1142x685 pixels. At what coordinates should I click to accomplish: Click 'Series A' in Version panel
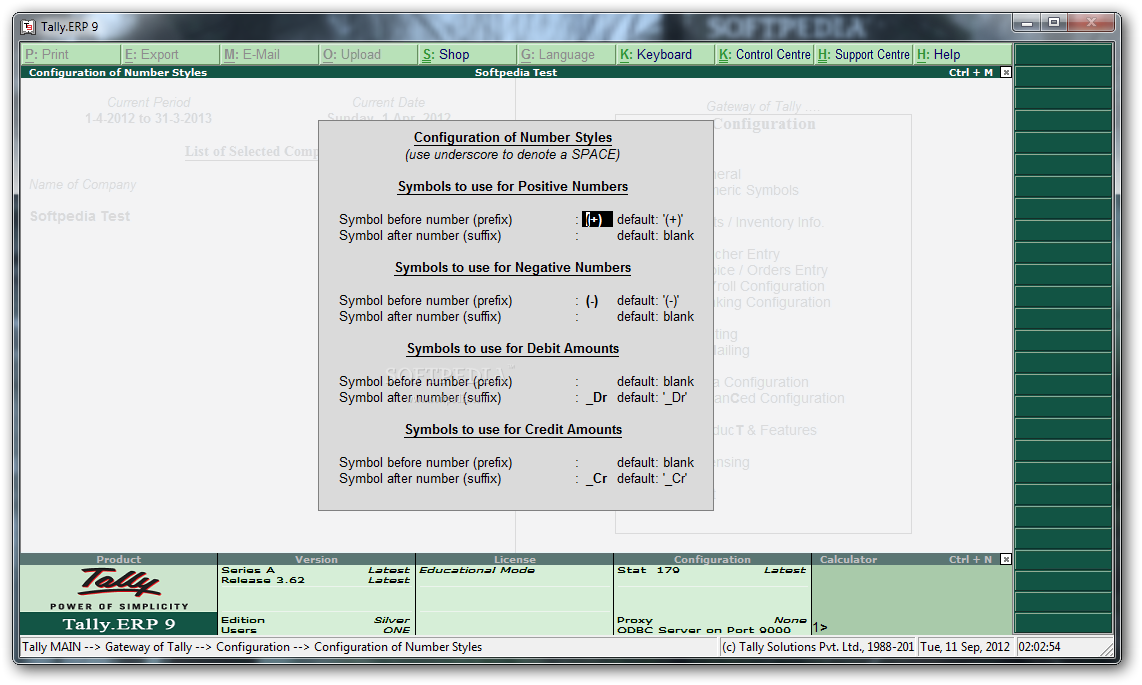point(248,570)
